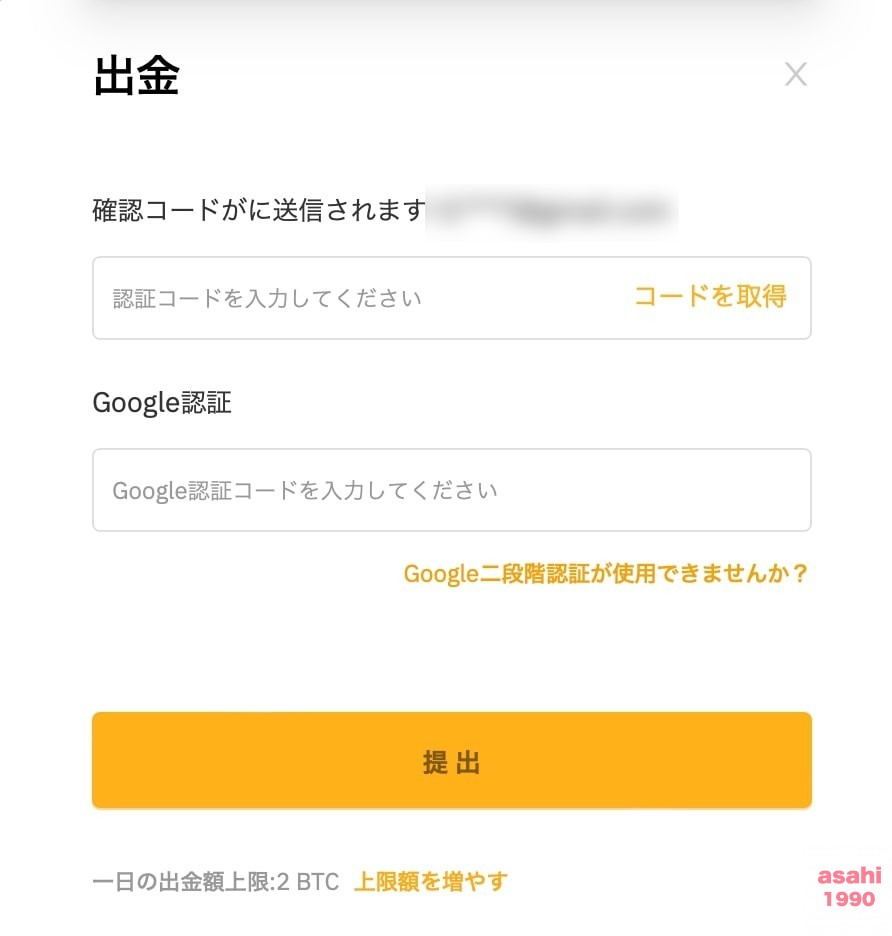
Task: Dismiss the dialog with the gray X
Action: point(795,75)
